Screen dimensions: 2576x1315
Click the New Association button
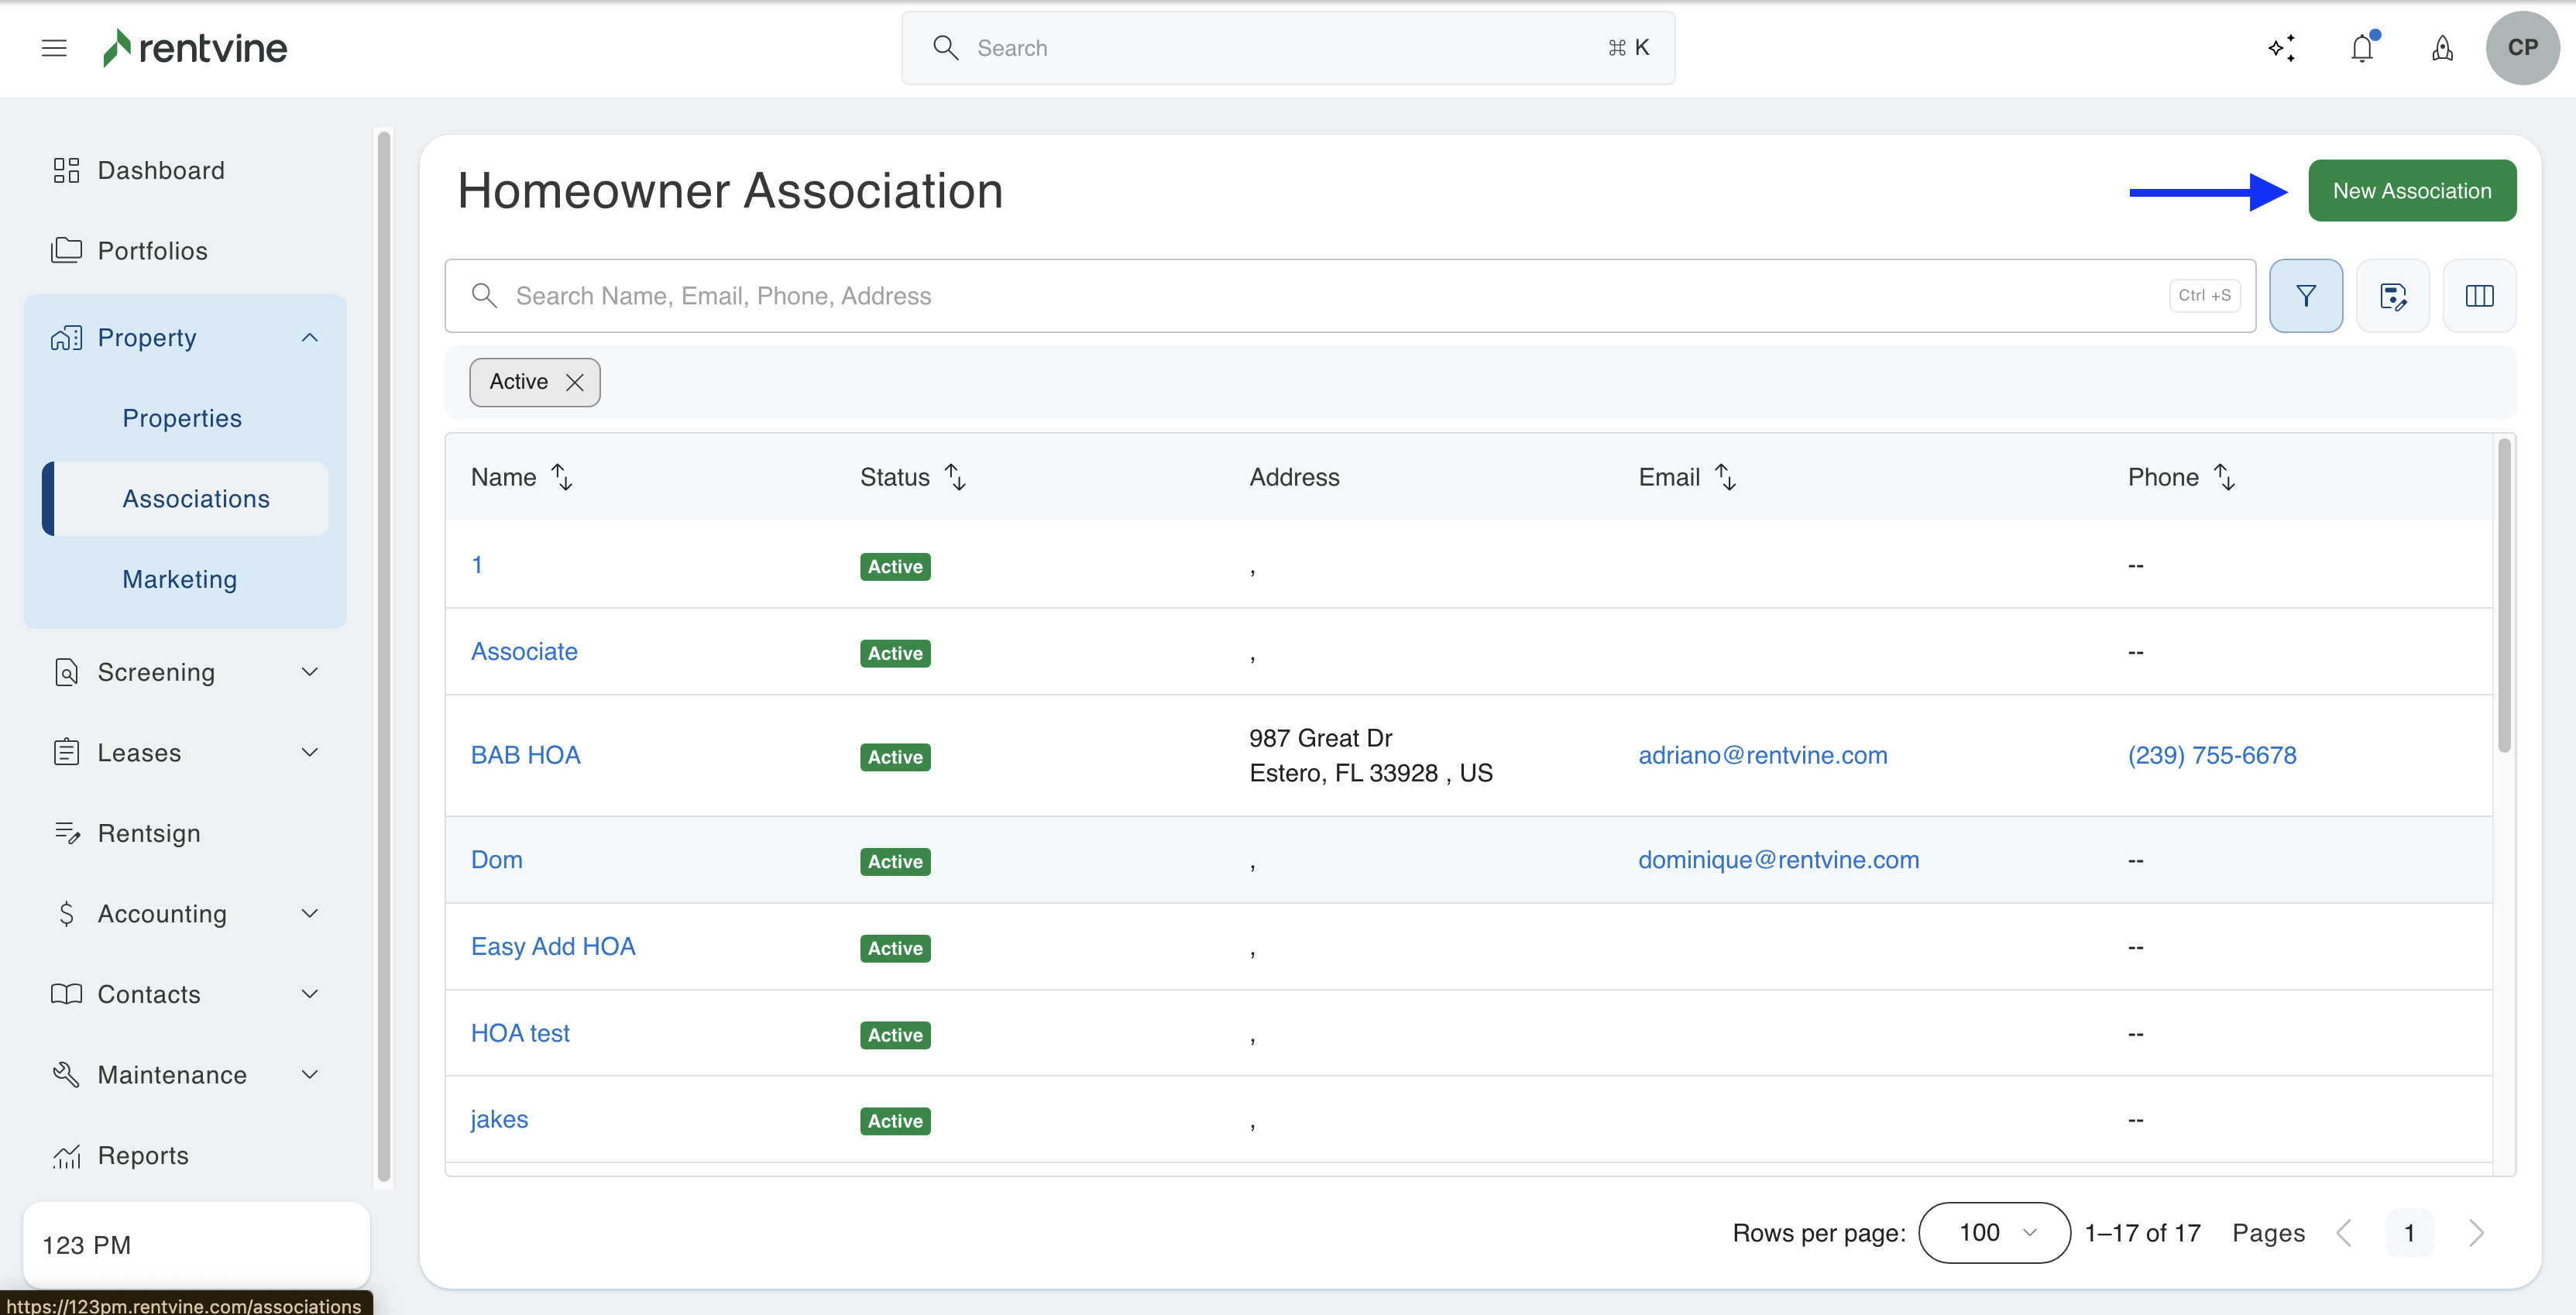2411,191
